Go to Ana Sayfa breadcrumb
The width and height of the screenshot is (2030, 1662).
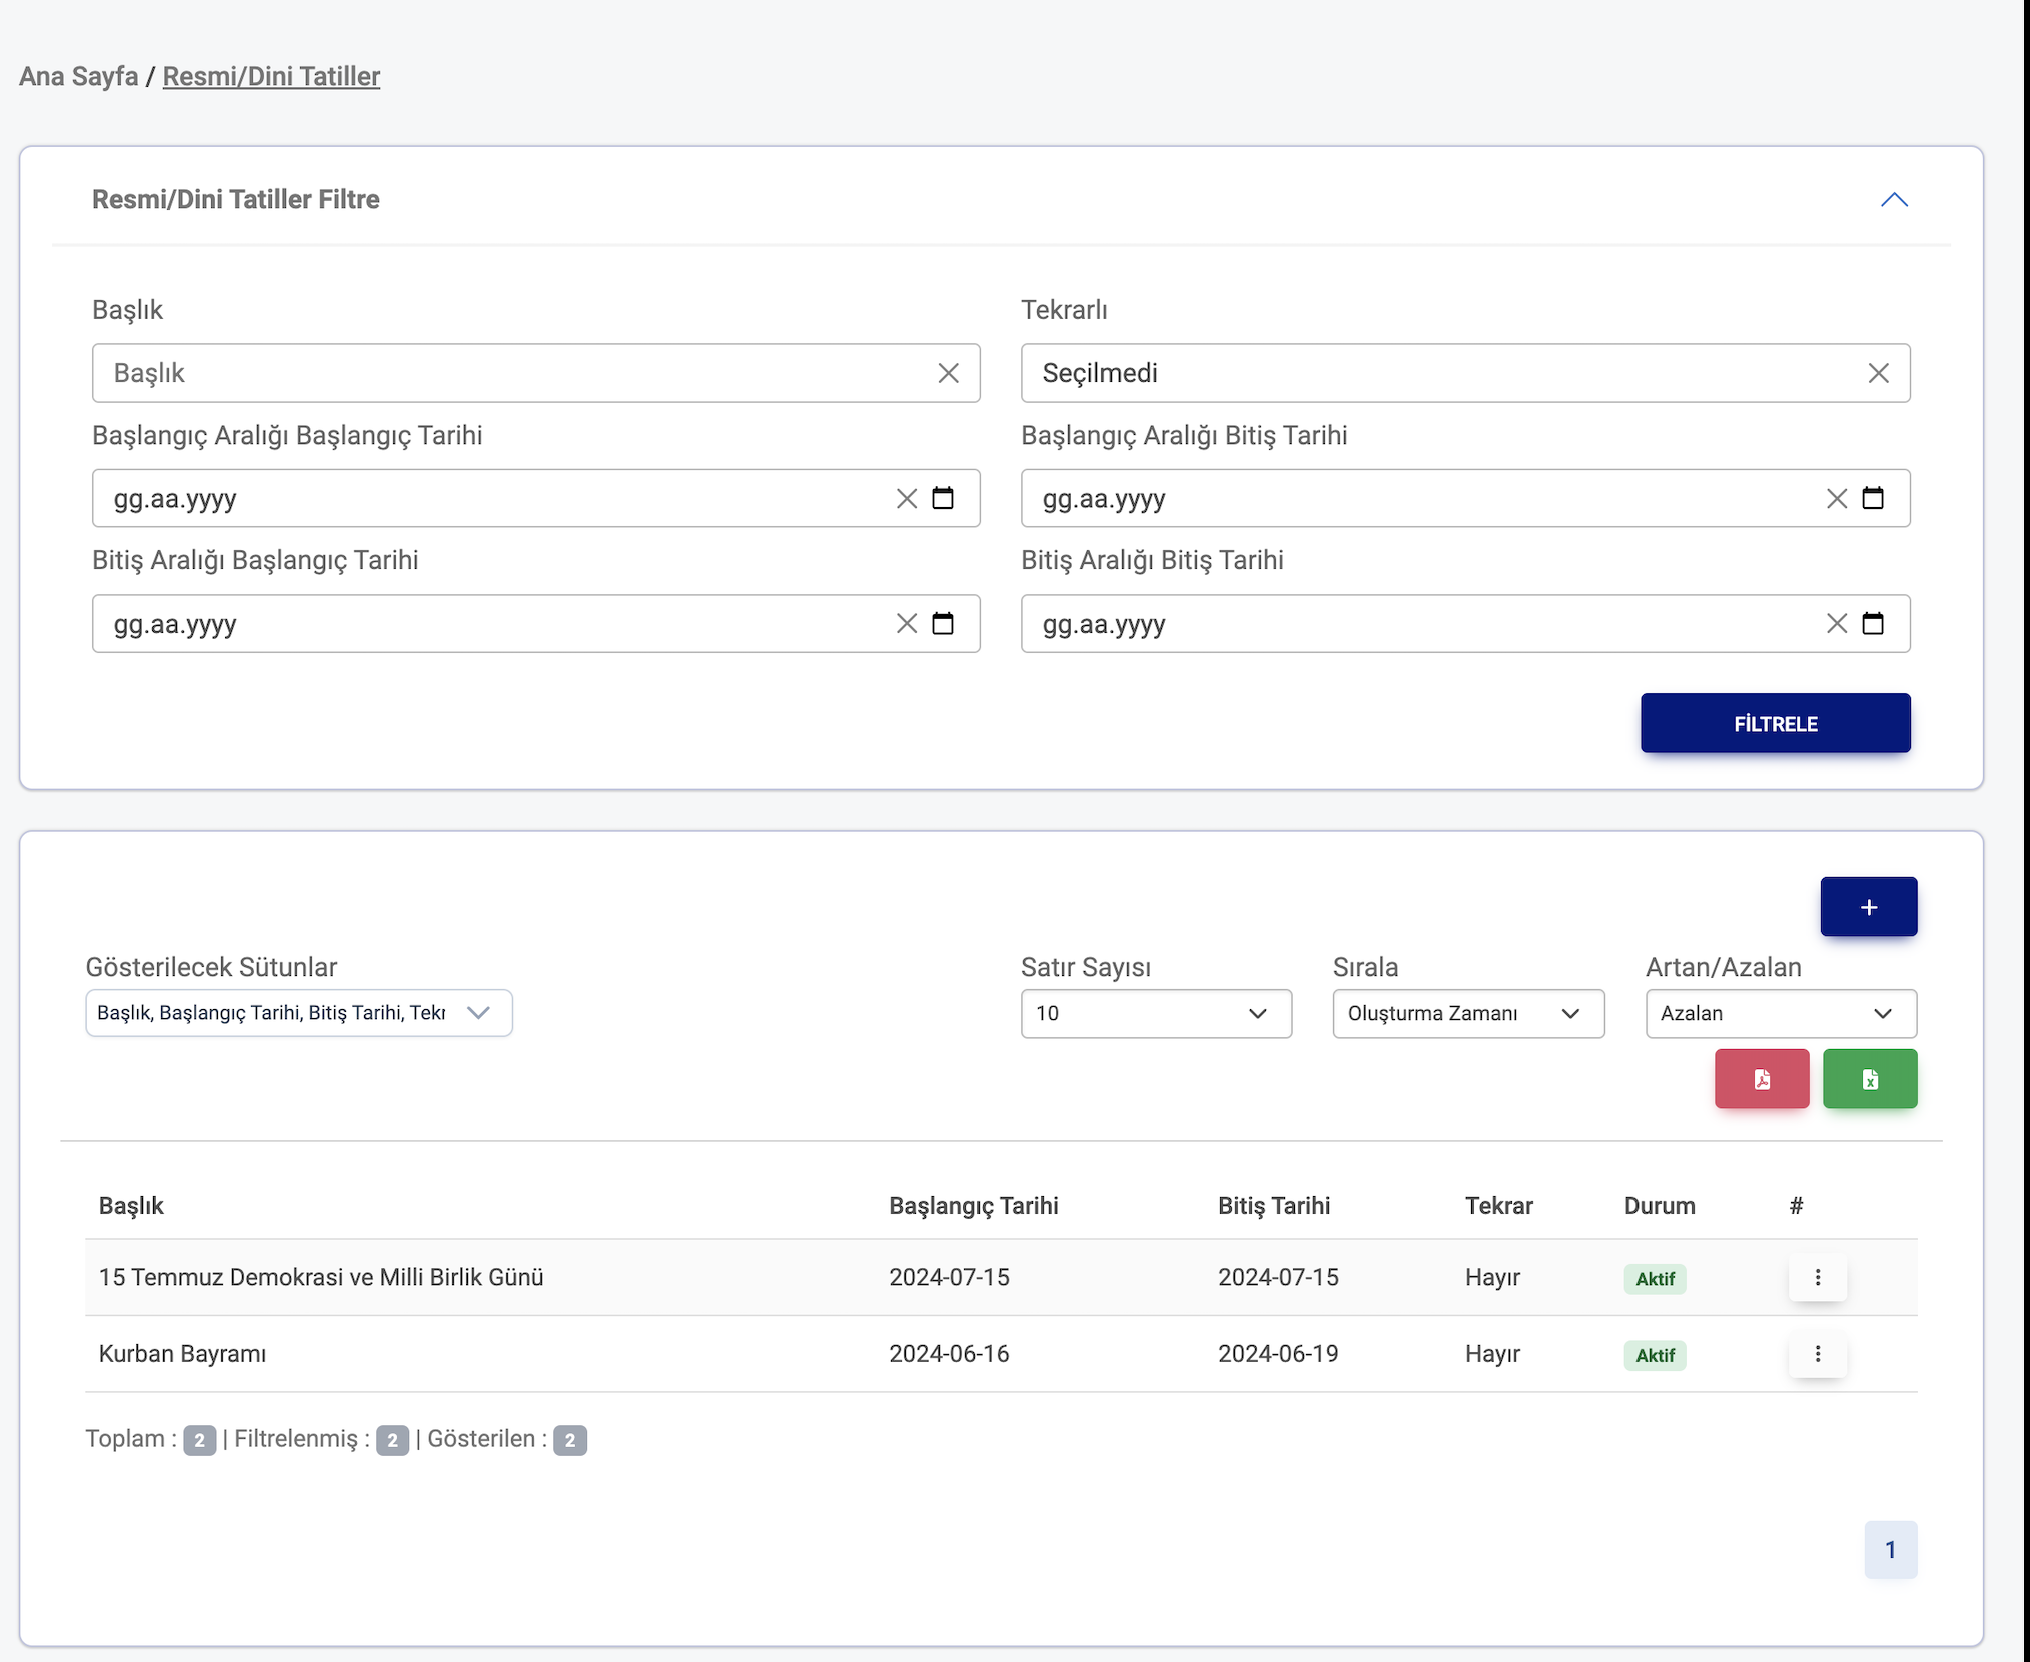click(x=78, y=76)
